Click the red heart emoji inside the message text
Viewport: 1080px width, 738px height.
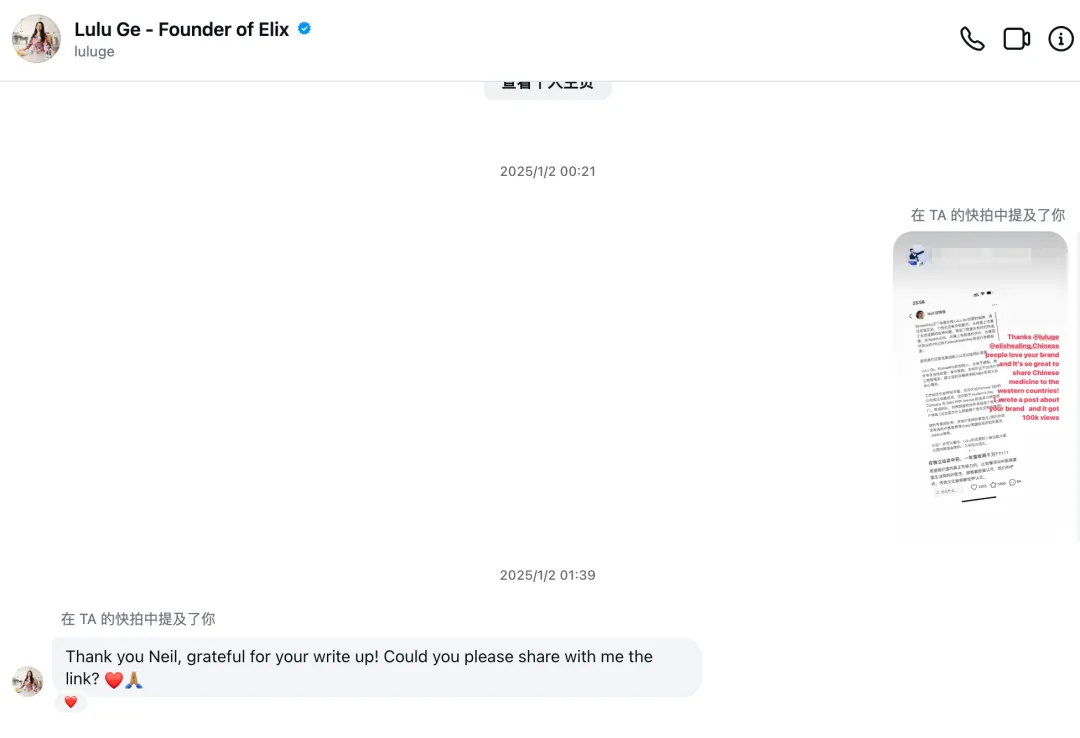tap(113, 680)
